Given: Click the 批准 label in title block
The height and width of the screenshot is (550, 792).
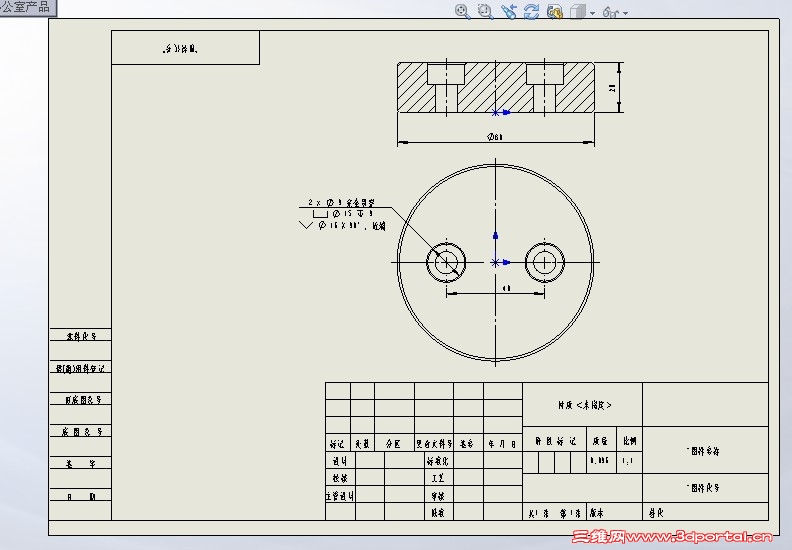Looking at the screenshot, I should point(437,512).
